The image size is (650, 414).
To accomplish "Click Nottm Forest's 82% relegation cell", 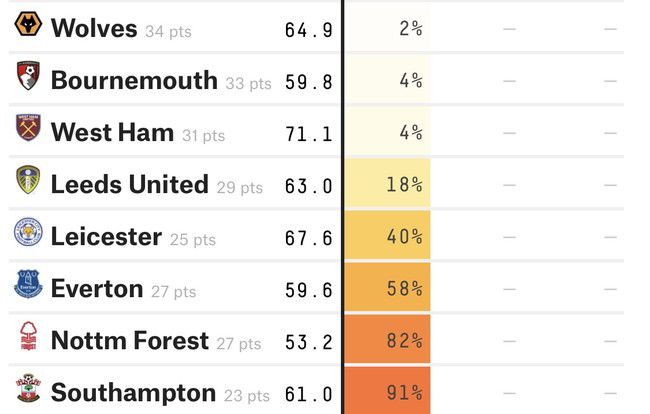I will pos(387,340).
